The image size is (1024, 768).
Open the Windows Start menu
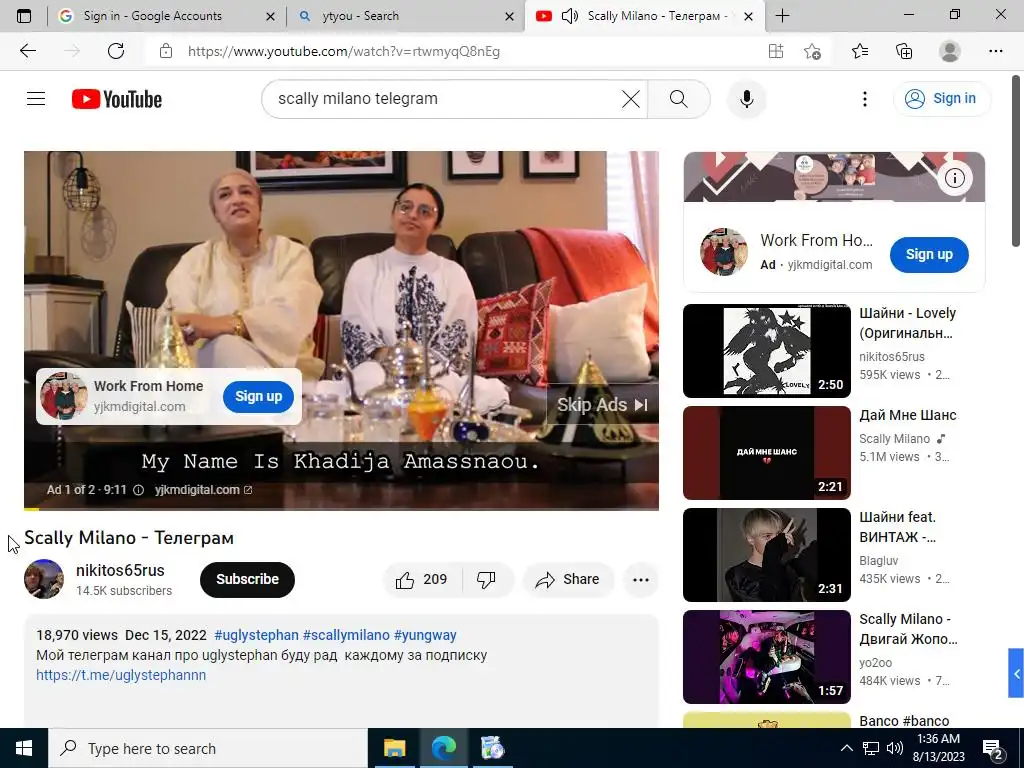point(24,748)
